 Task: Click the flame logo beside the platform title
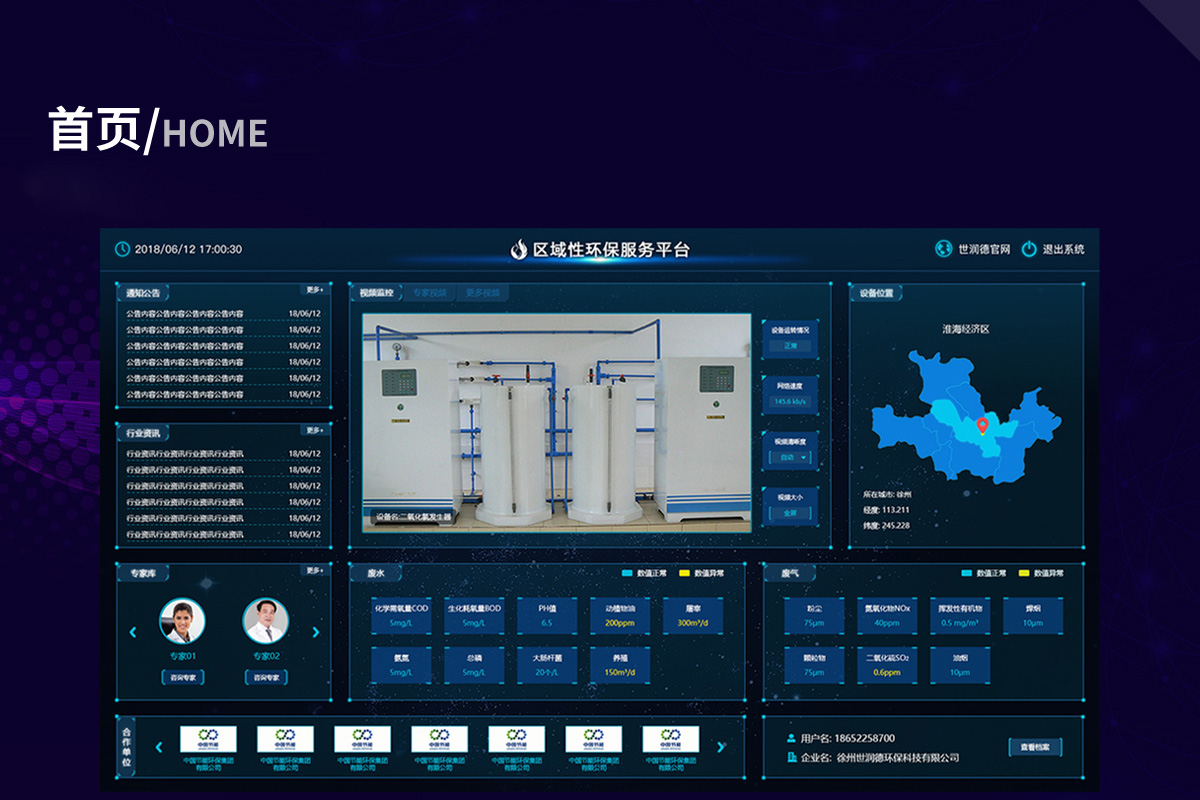tap(518, 250)
